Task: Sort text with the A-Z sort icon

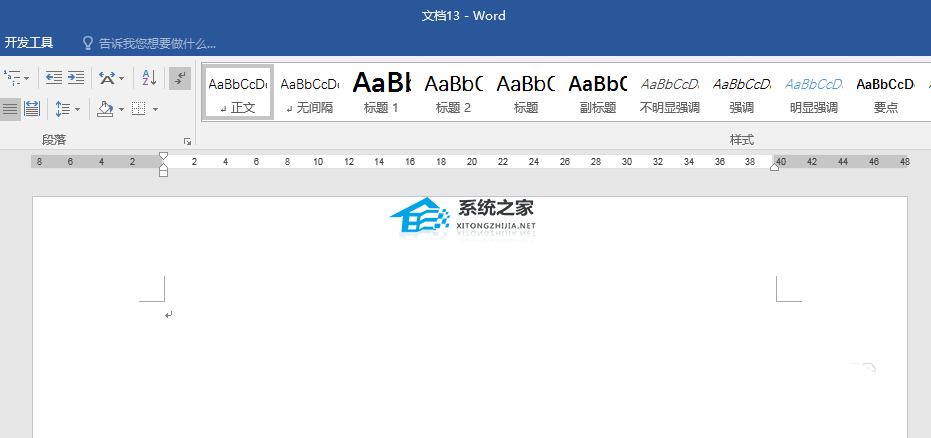Action: 149,78
